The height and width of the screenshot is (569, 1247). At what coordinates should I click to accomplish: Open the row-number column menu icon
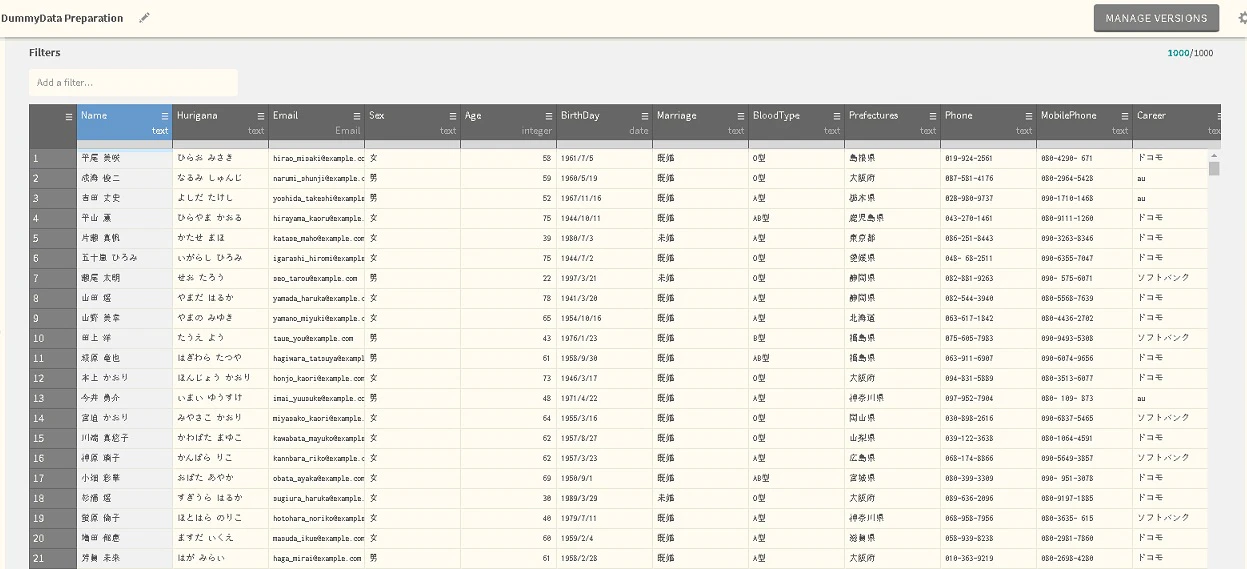pos(69,116)
